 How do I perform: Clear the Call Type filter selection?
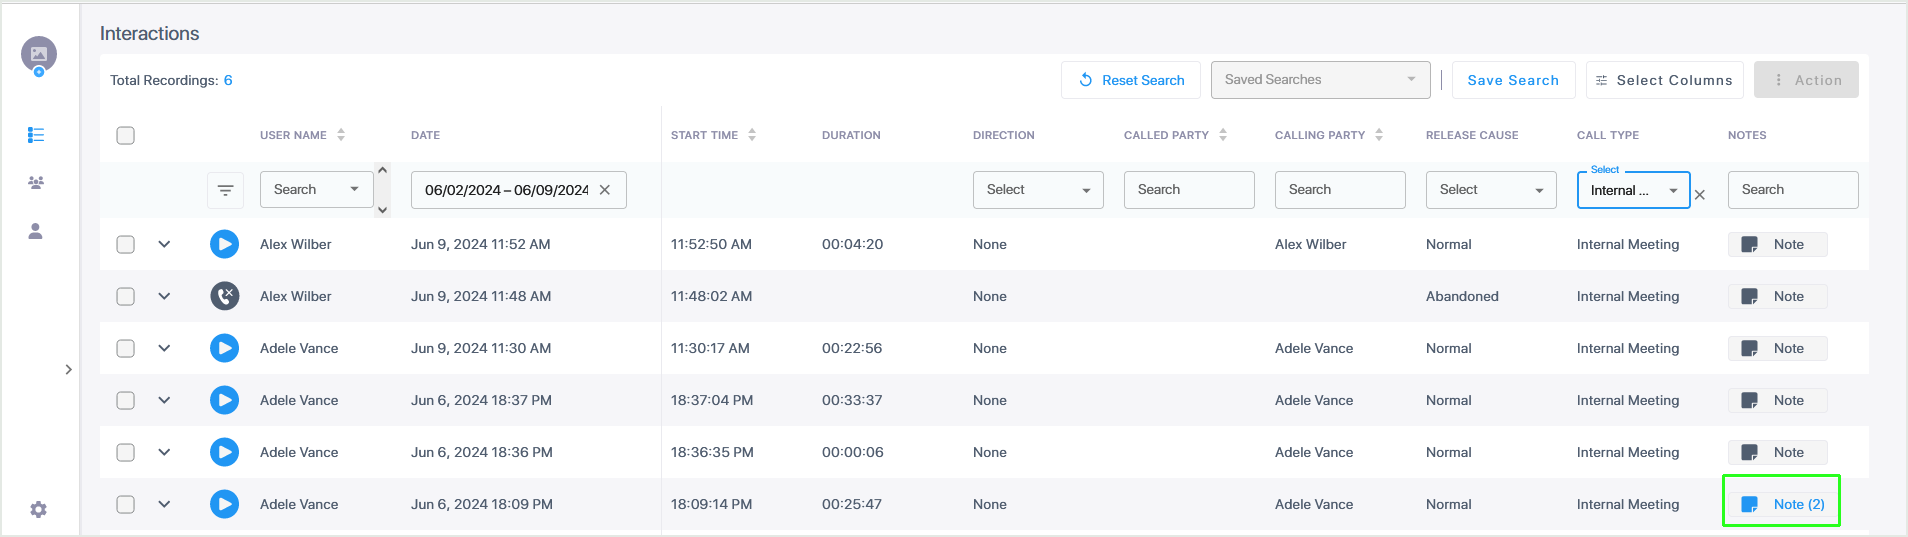pyautogui.click(x=1700, y=195)
